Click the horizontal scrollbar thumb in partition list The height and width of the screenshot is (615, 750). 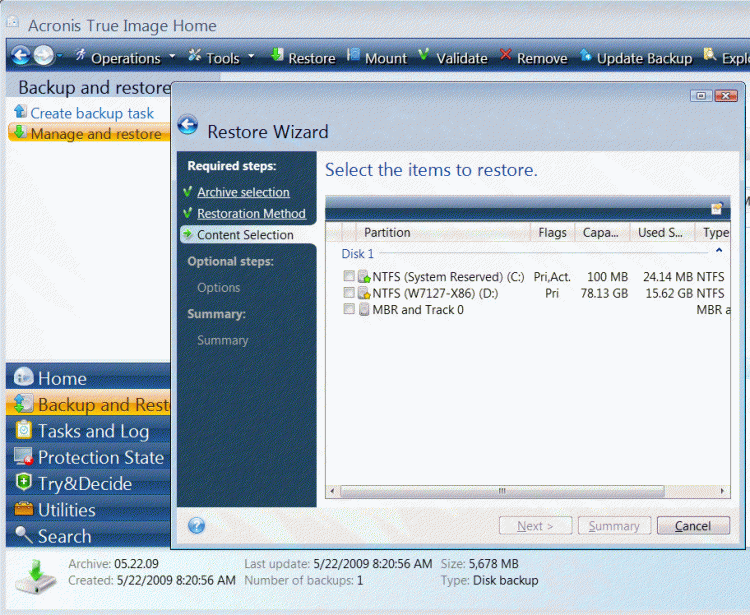click(502, 491)
